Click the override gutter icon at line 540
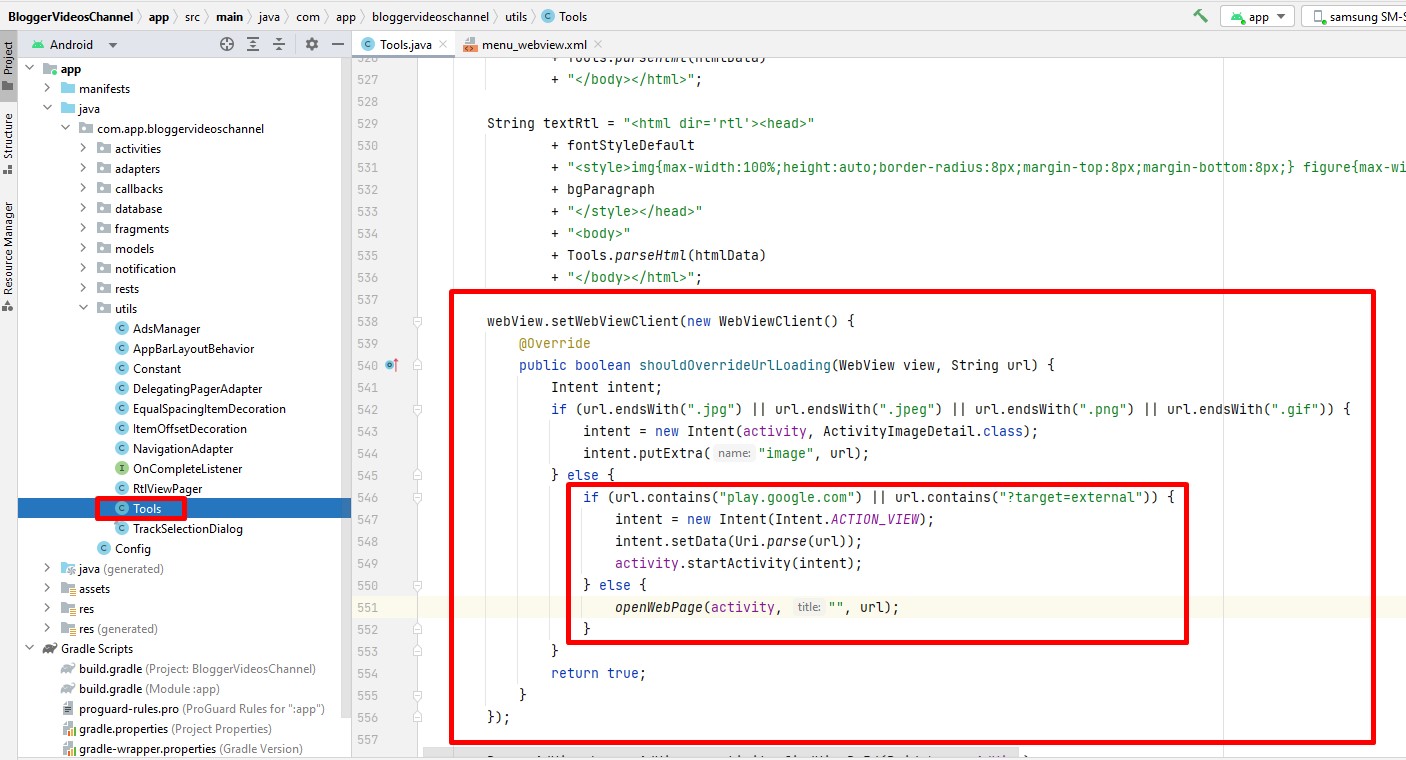The height and width of the screenshot is (760, 1406). (392, 365)
